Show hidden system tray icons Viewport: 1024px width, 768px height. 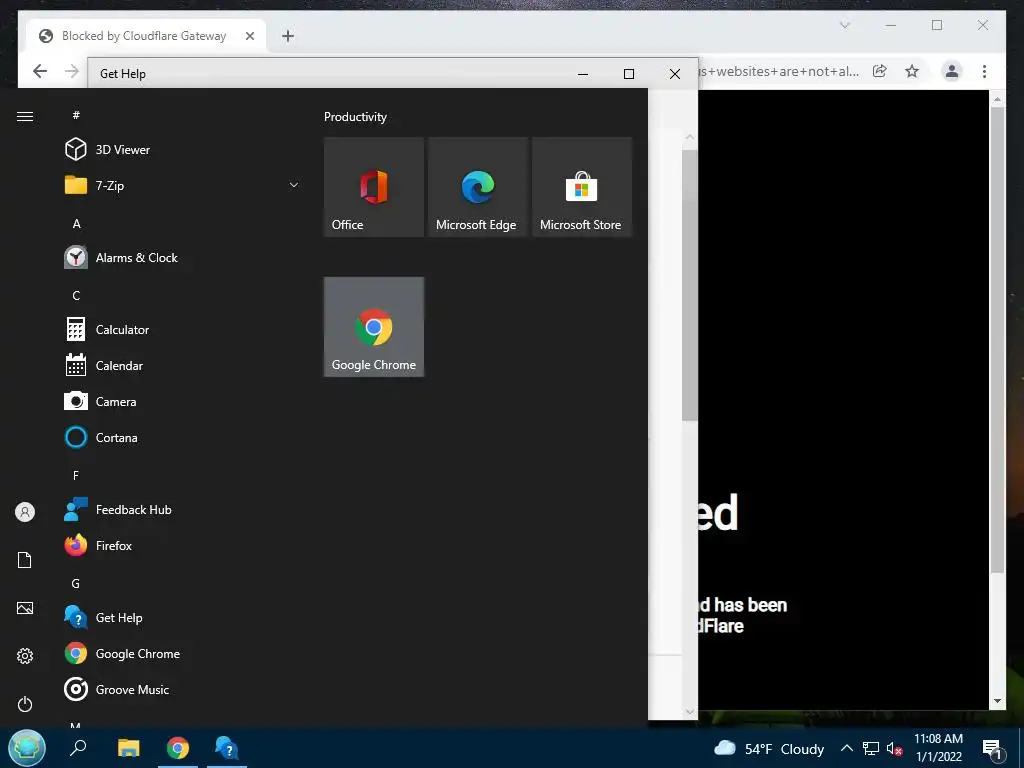[846, 748]
